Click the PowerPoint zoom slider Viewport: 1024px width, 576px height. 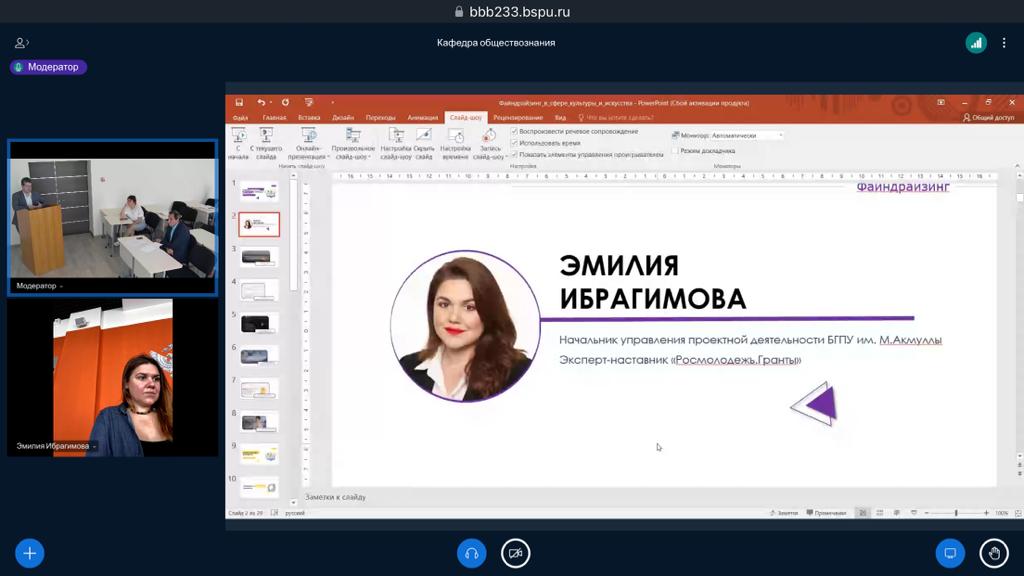(955, 513)
